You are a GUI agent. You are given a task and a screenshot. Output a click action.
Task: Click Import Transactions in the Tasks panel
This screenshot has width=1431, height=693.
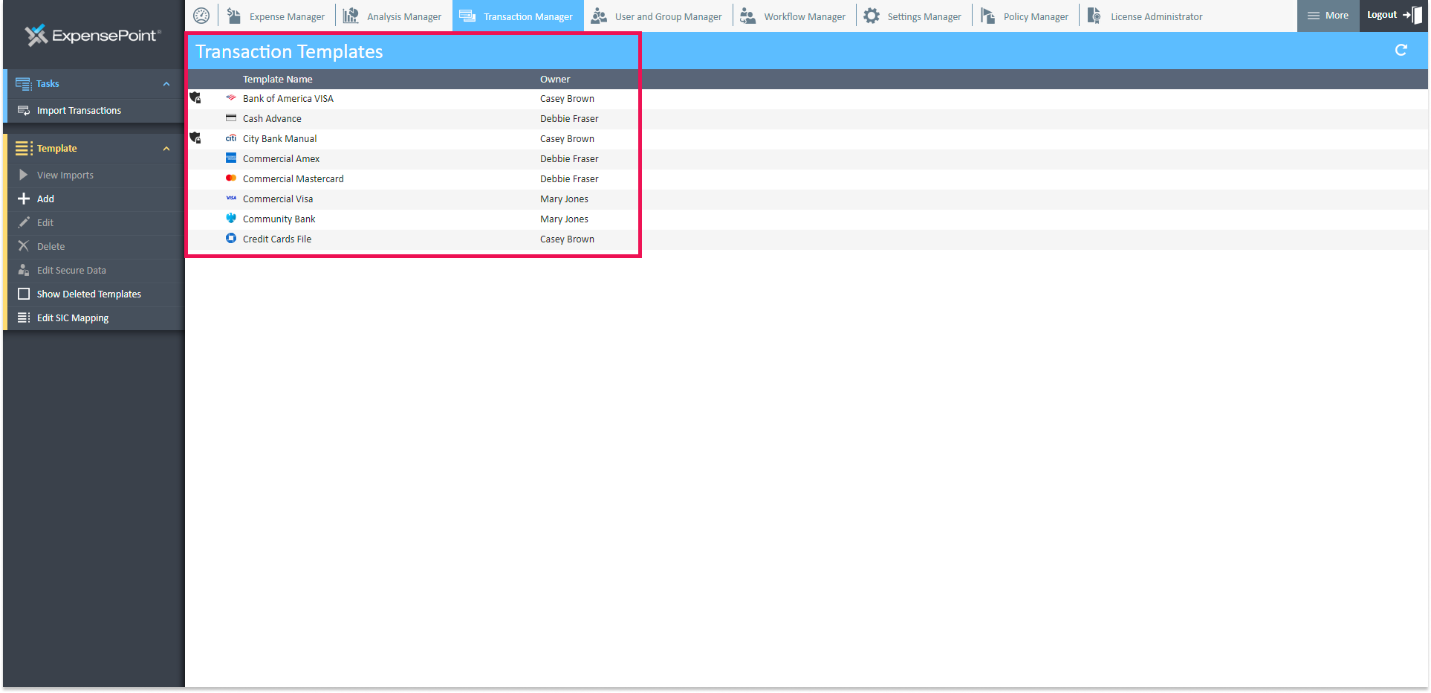pyautogui.click(x=78, y=110)
